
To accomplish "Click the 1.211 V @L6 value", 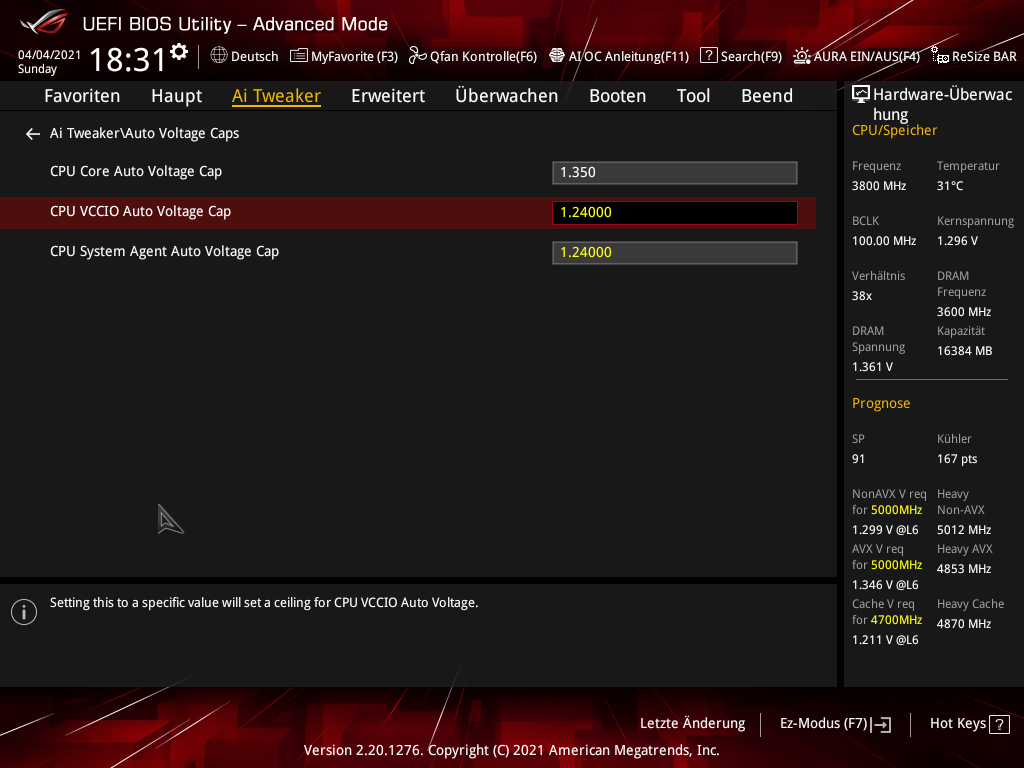I will coord(885,640).
